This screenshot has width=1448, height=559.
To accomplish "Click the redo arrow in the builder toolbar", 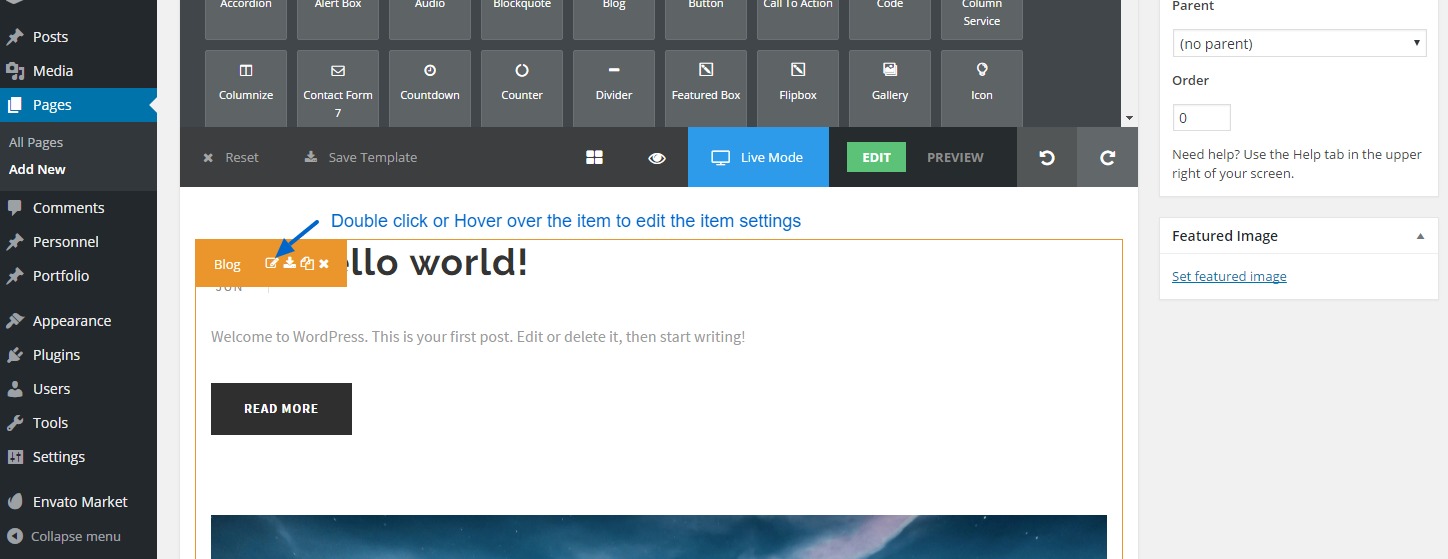I will point(1107,157).
